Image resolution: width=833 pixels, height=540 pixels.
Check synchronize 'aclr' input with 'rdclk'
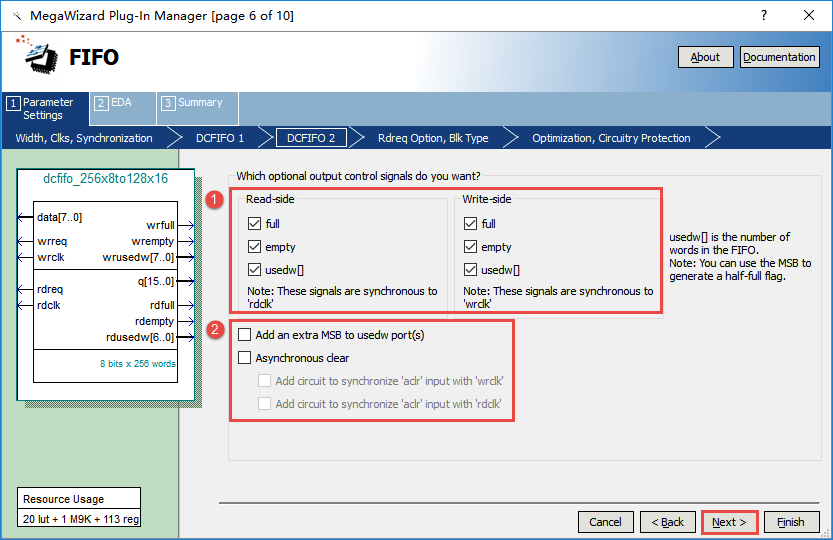(264, 404)
